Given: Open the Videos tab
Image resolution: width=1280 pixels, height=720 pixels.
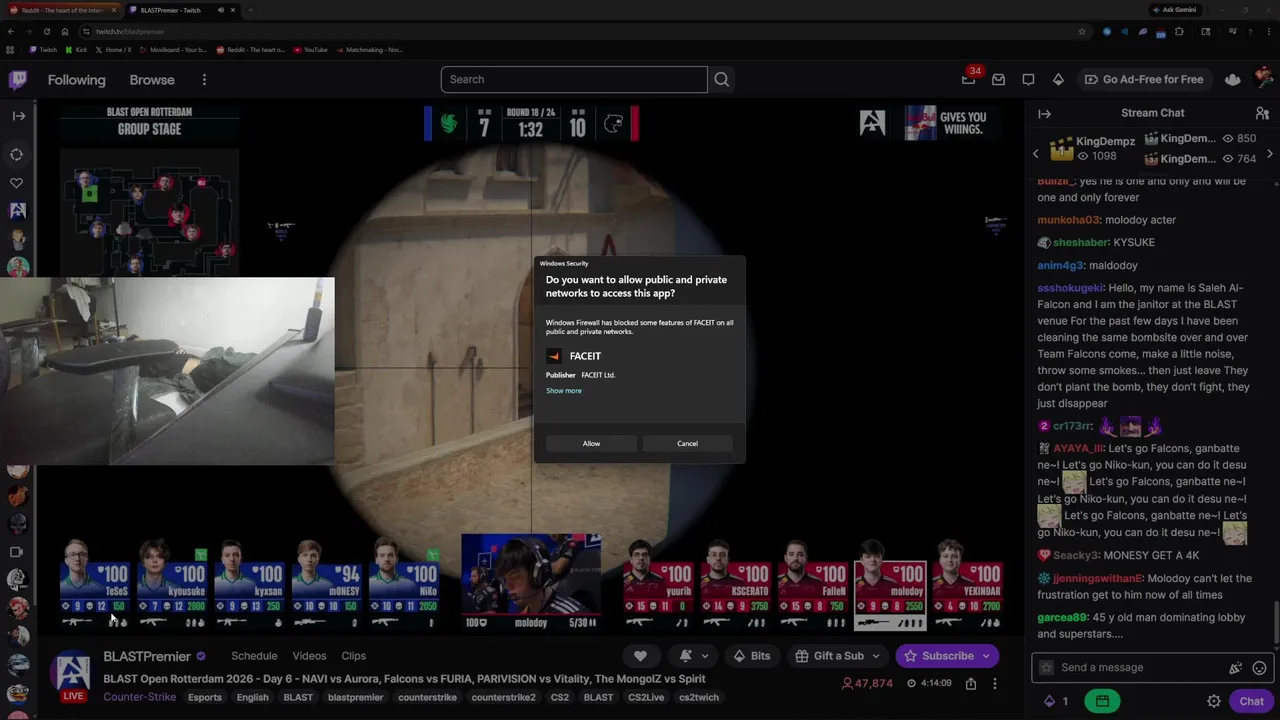Looking at the screenshot, I should (x=309, y=656).
